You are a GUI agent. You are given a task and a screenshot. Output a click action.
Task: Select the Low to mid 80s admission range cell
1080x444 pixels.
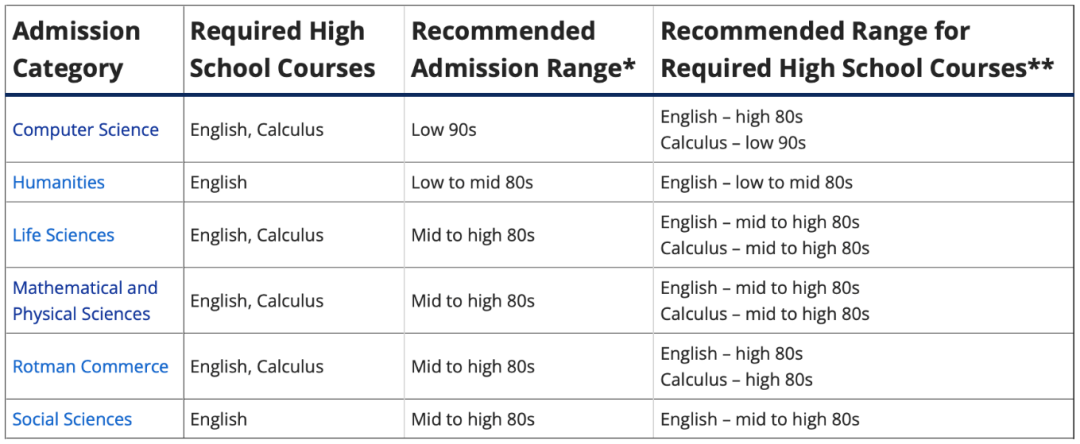tap(472, 182)
